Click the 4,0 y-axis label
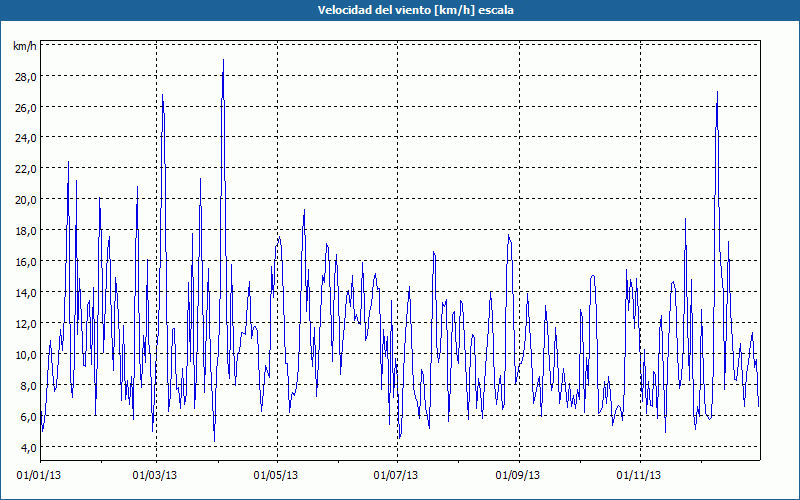 [28, 448]
